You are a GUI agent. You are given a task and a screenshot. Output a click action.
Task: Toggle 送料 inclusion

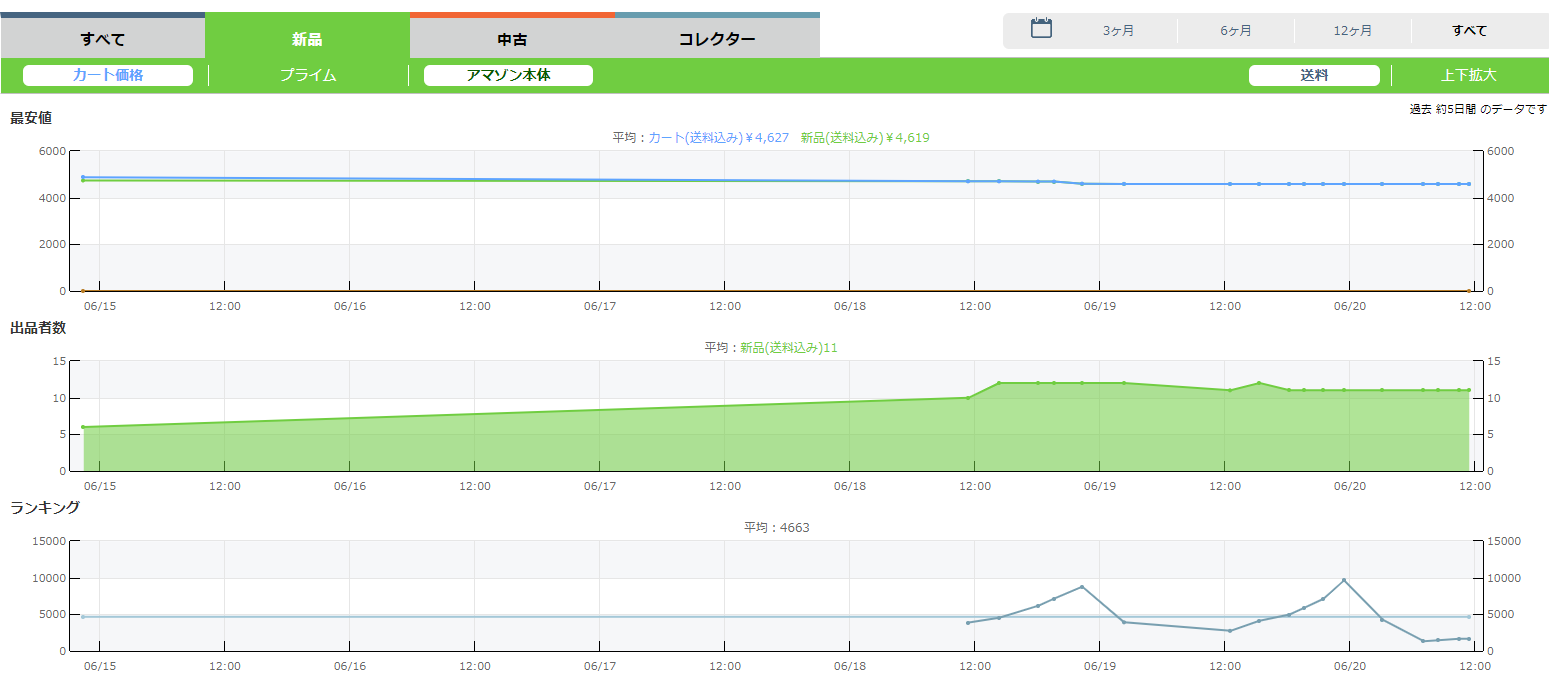(1314, 75)
